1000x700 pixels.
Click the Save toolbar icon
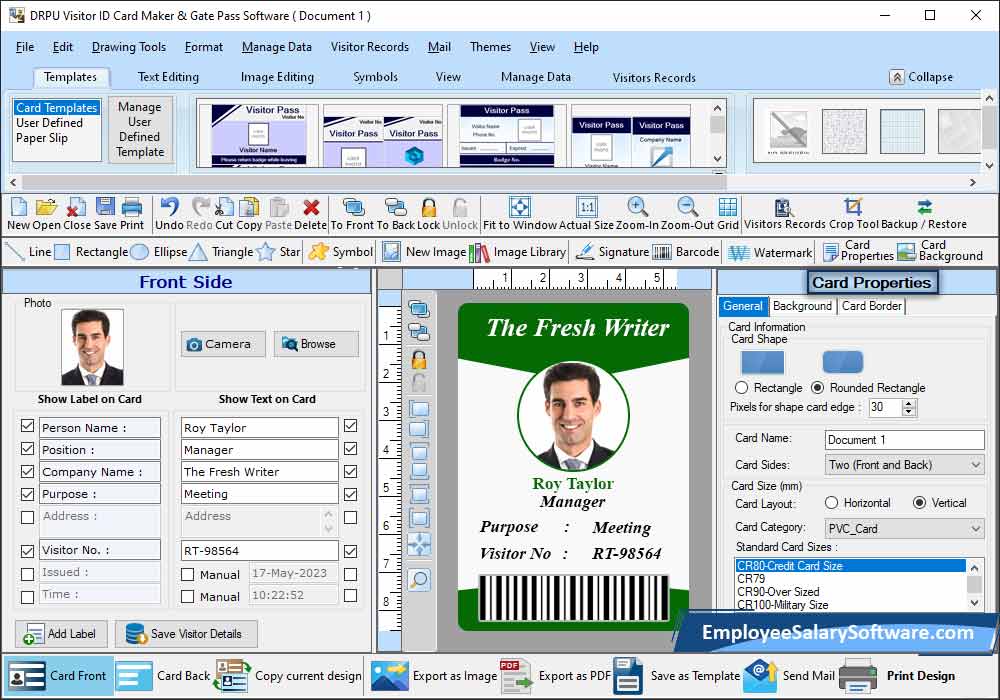coord(105,207)
